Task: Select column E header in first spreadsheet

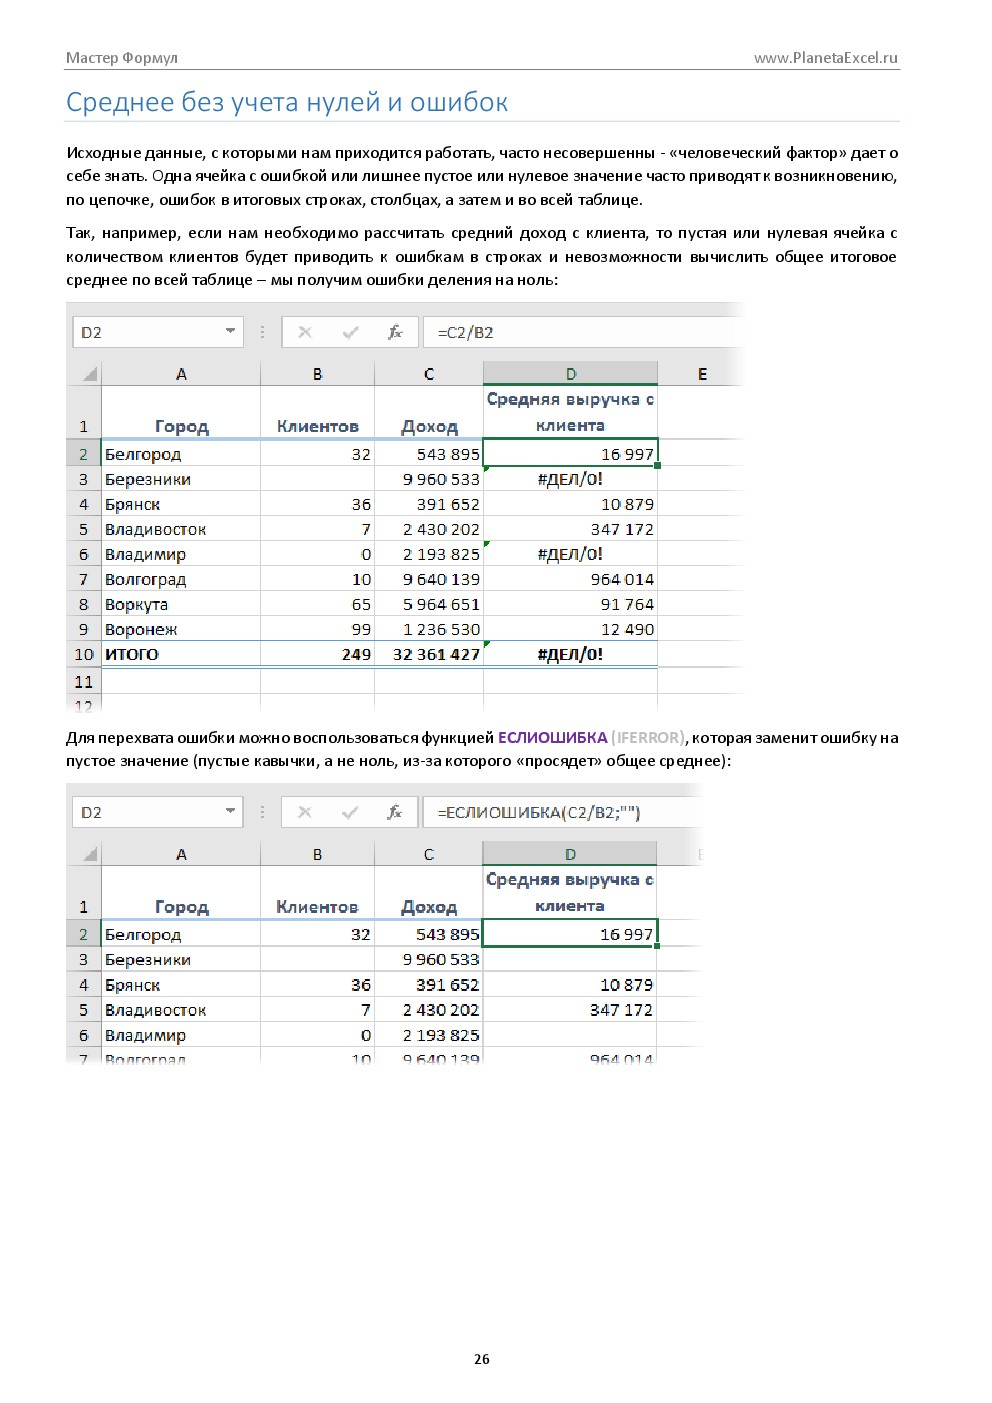Action: [701, 374]
